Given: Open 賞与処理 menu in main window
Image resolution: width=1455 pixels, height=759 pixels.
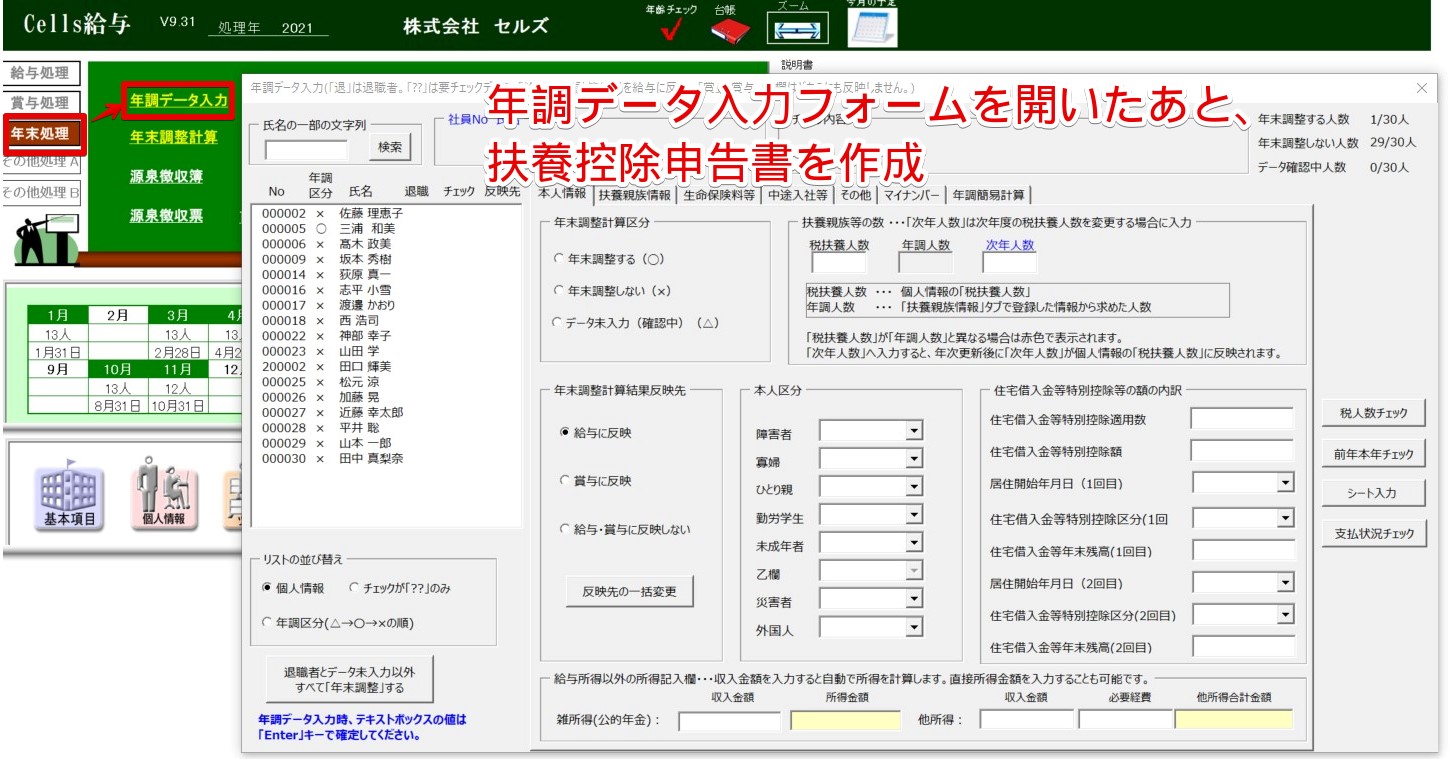Looking at the screenshot, I should pyautogui.click(x=40, y=102).
